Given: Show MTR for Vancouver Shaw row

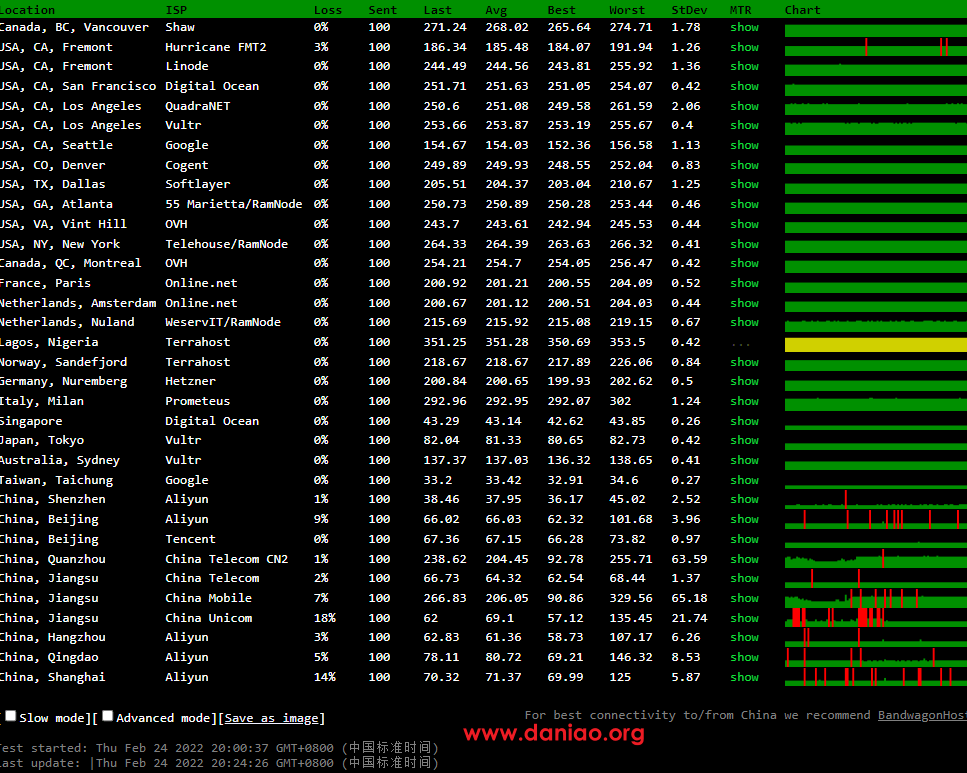Looking at the screenshot, I should tap(744, 27).
